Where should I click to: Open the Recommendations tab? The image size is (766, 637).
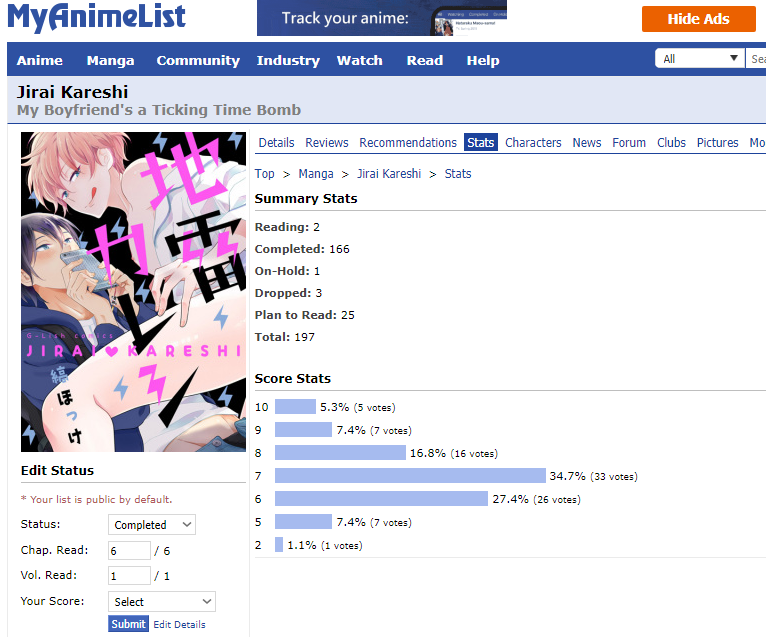tap(408, 143)
